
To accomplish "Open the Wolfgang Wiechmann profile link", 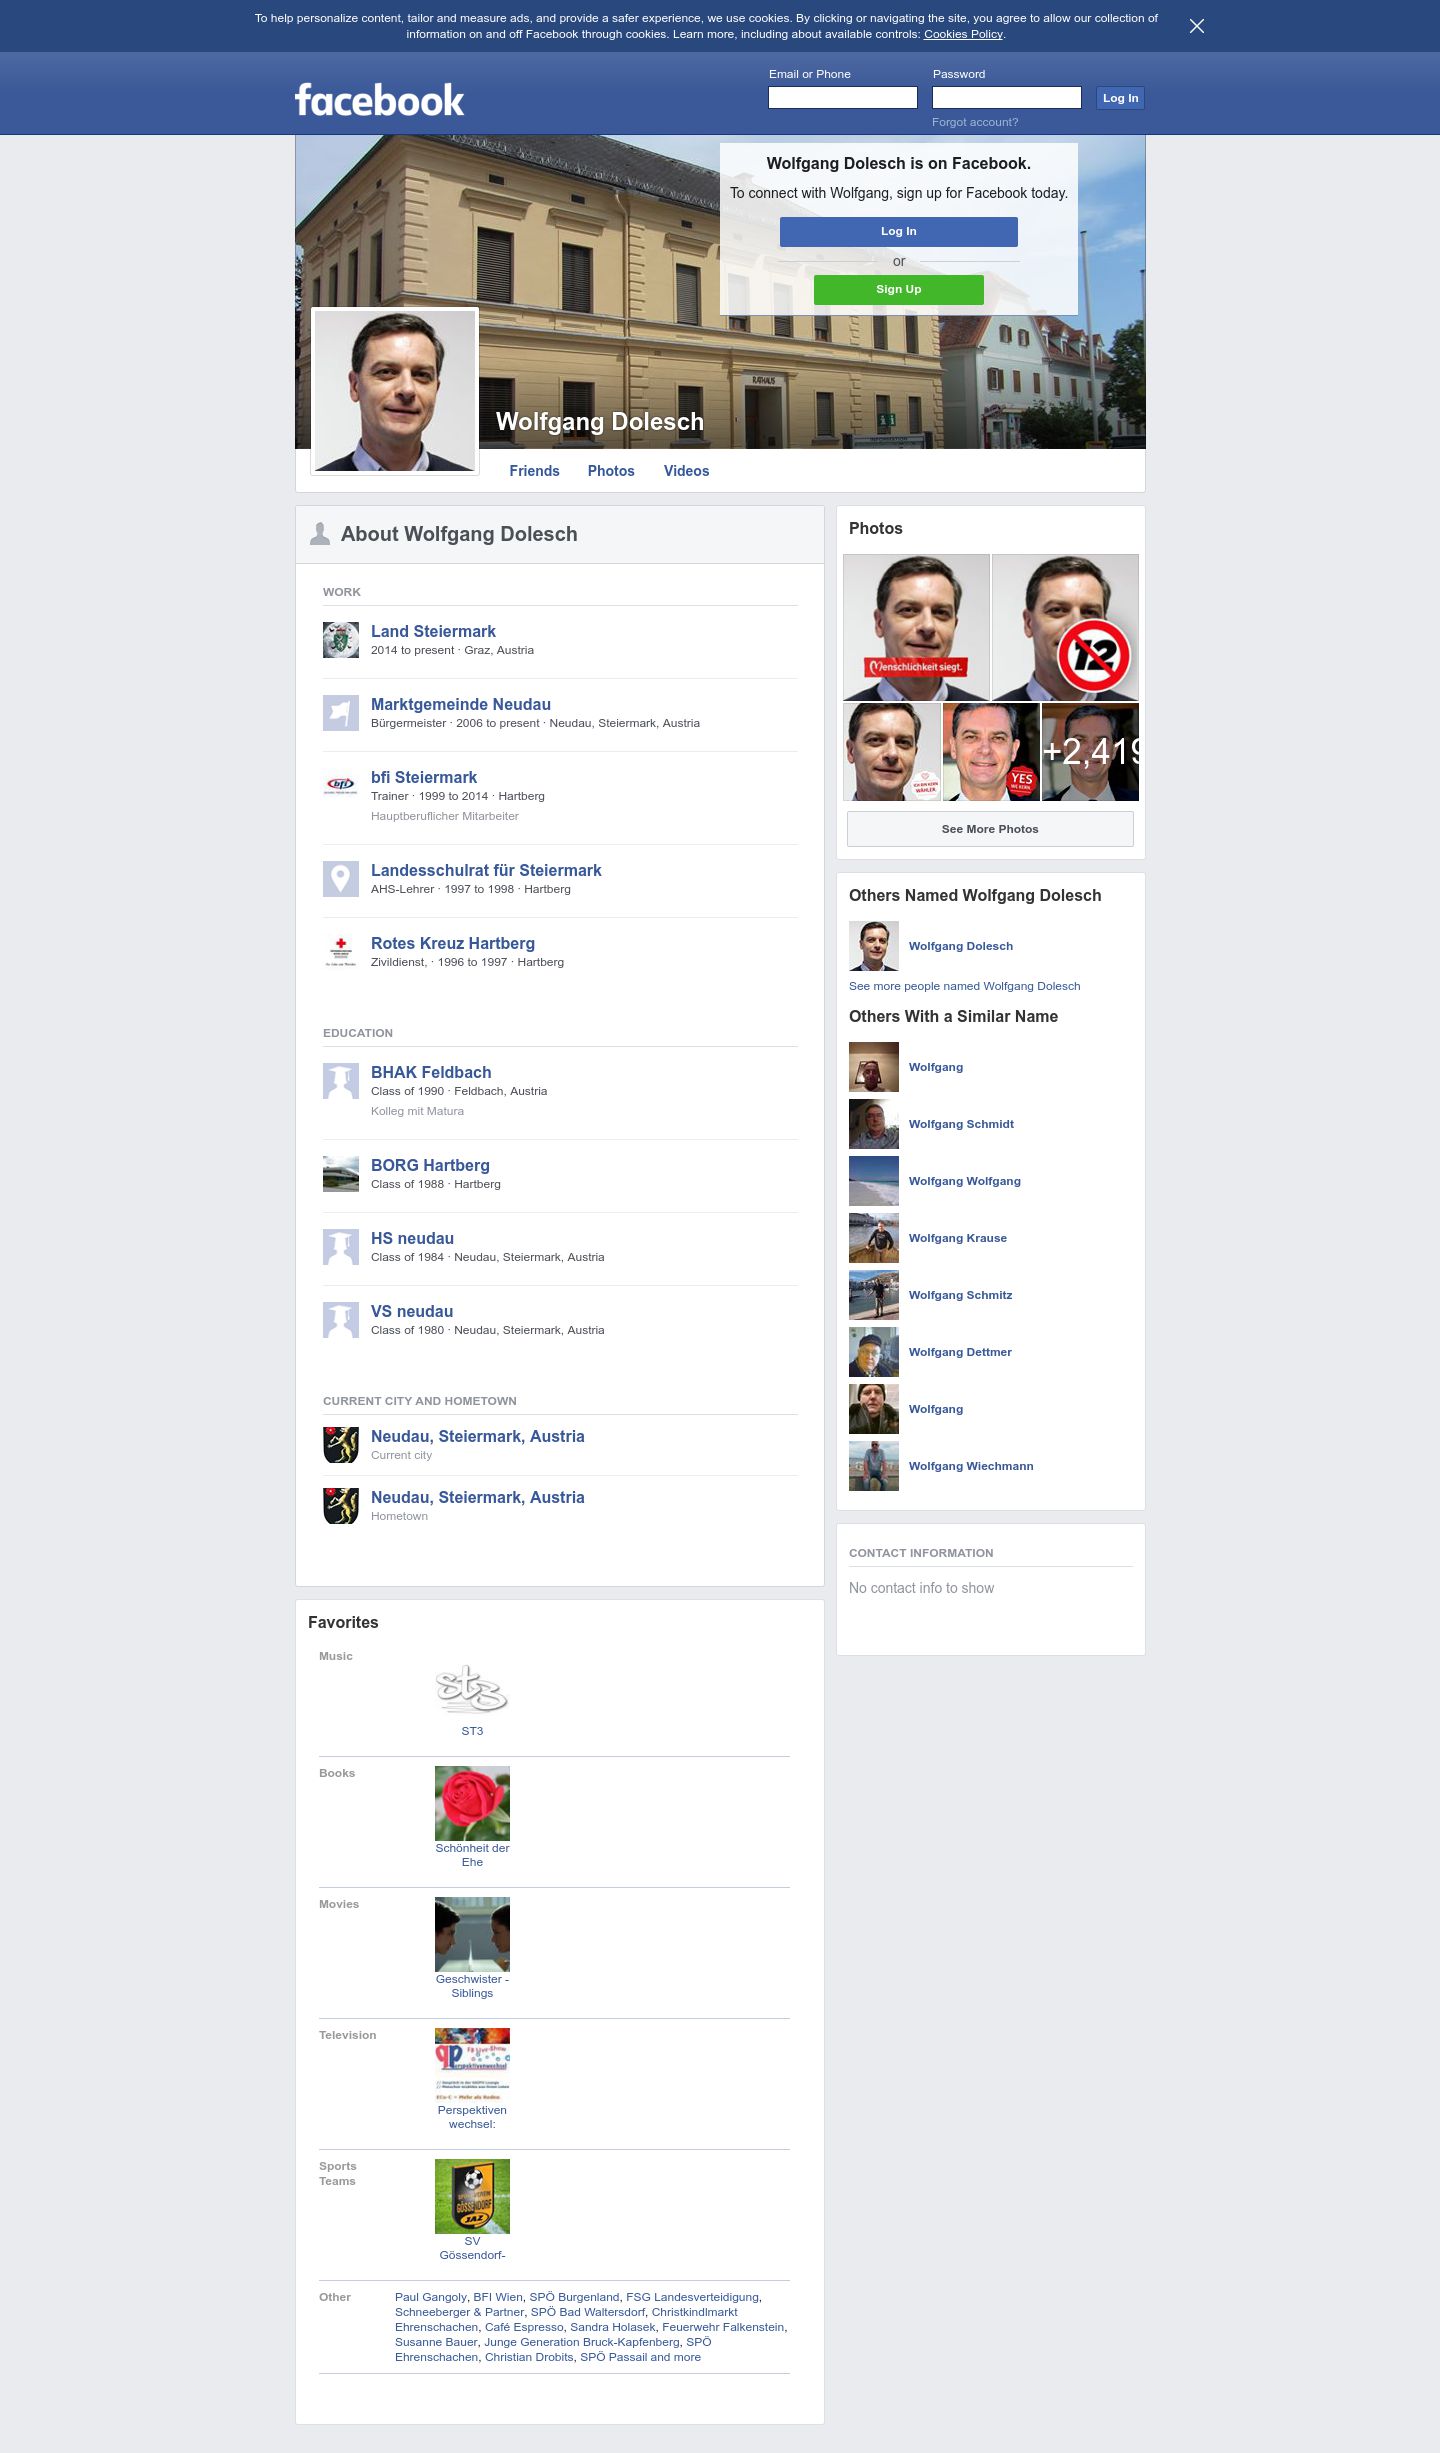I will point(971,1466).
